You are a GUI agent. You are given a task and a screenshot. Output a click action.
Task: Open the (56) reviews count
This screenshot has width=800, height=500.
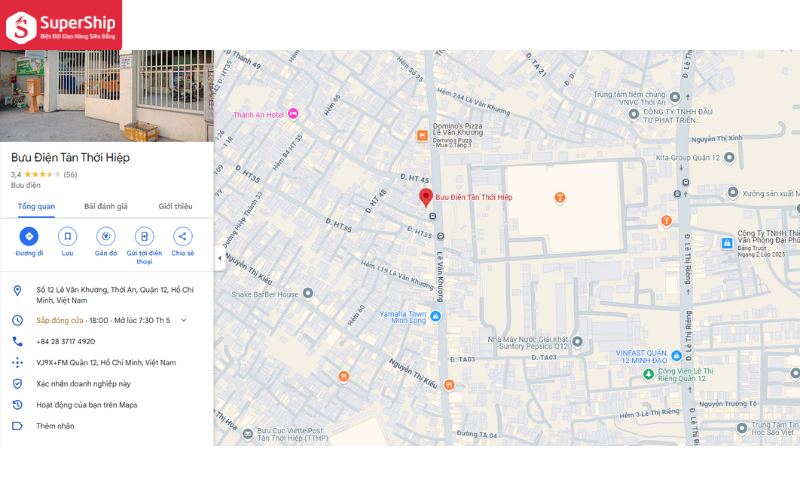(70, 174)
